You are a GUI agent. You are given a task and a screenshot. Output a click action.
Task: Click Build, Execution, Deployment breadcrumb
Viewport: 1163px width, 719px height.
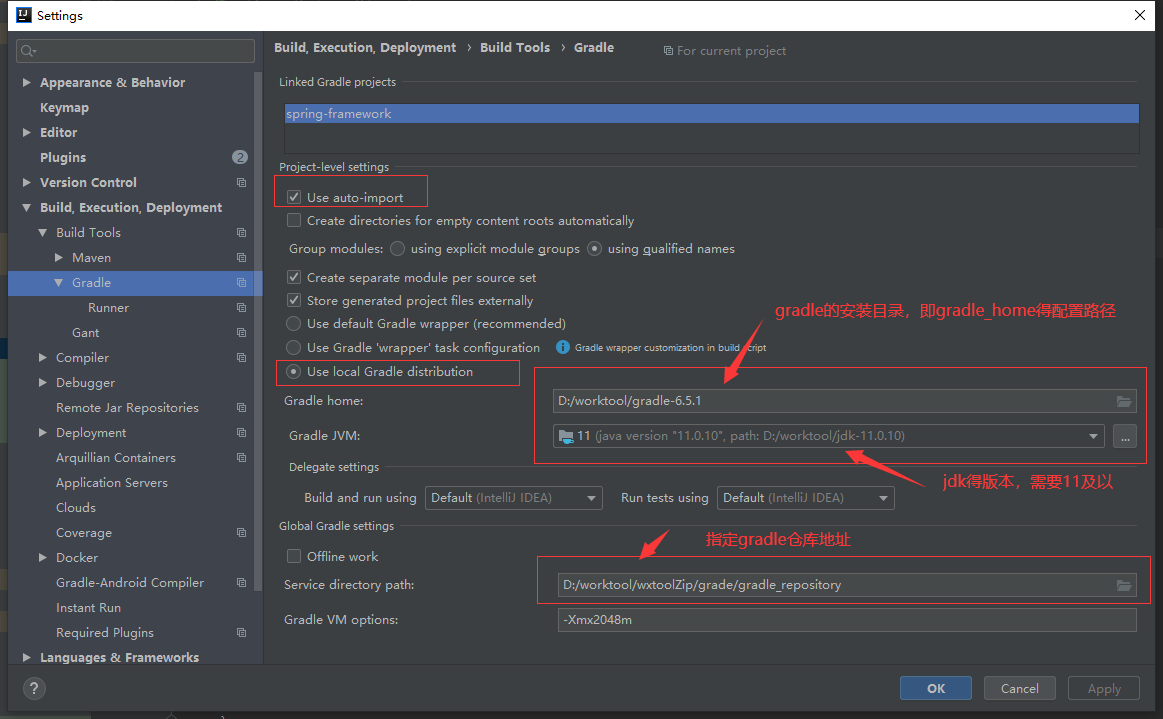pyautogui.click(x=365, y=47)
